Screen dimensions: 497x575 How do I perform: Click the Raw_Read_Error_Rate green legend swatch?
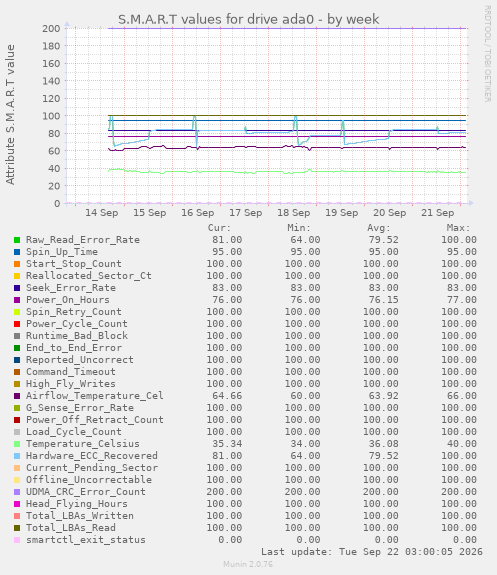pos(17,240)
